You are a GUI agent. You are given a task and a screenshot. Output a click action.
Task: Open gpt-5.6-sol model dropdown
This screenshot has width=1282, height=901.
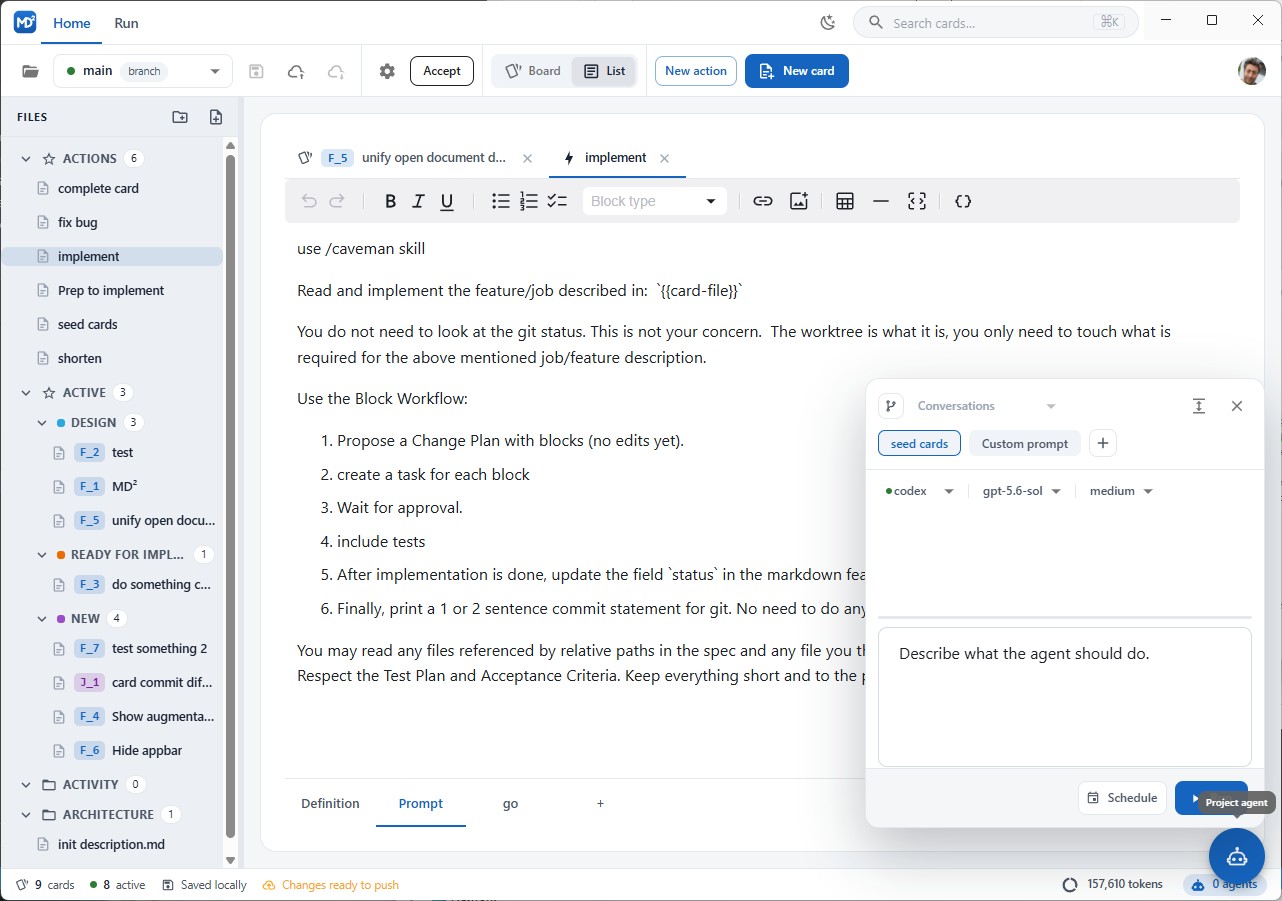click(1022, 491)
